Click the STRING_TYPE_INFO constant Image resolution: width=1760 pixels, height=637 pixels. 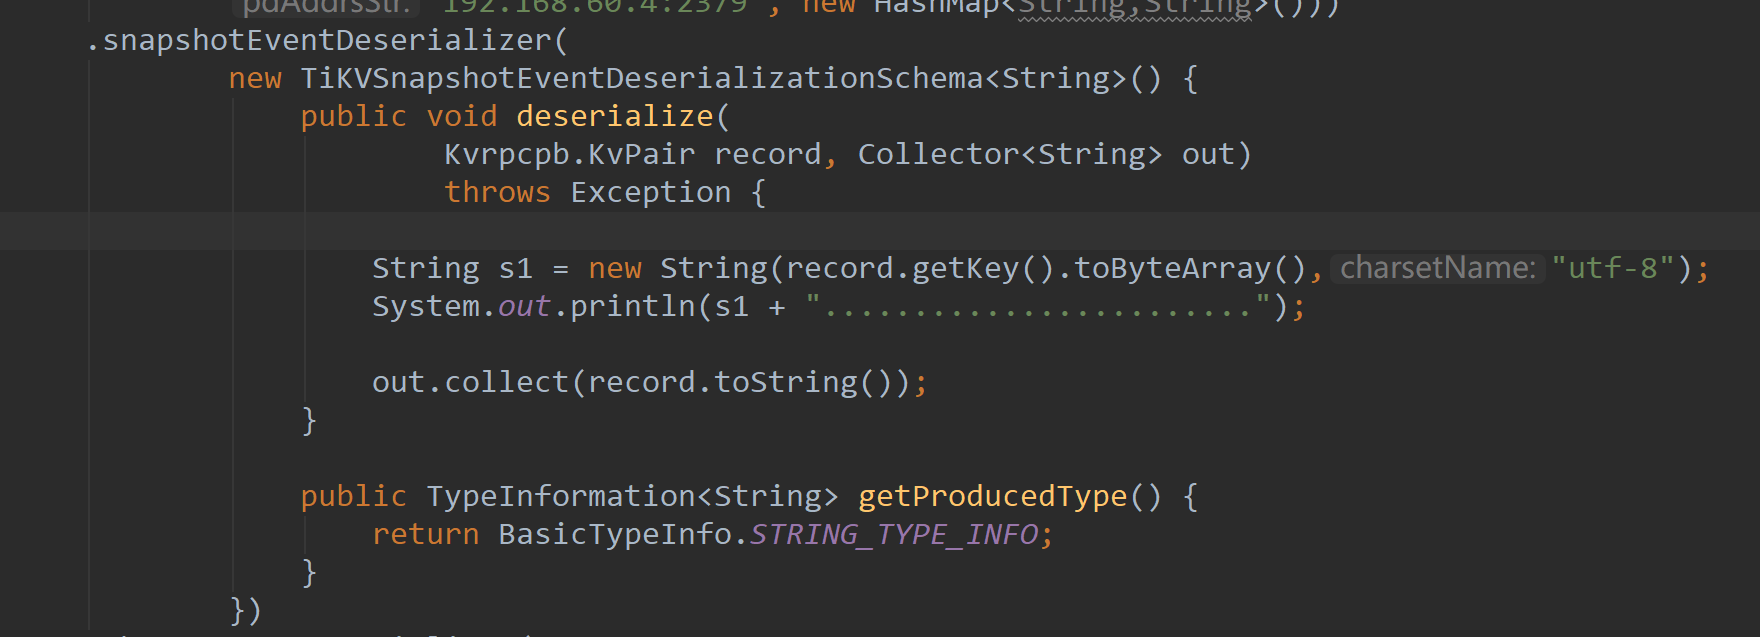click(x=894, y=535)
